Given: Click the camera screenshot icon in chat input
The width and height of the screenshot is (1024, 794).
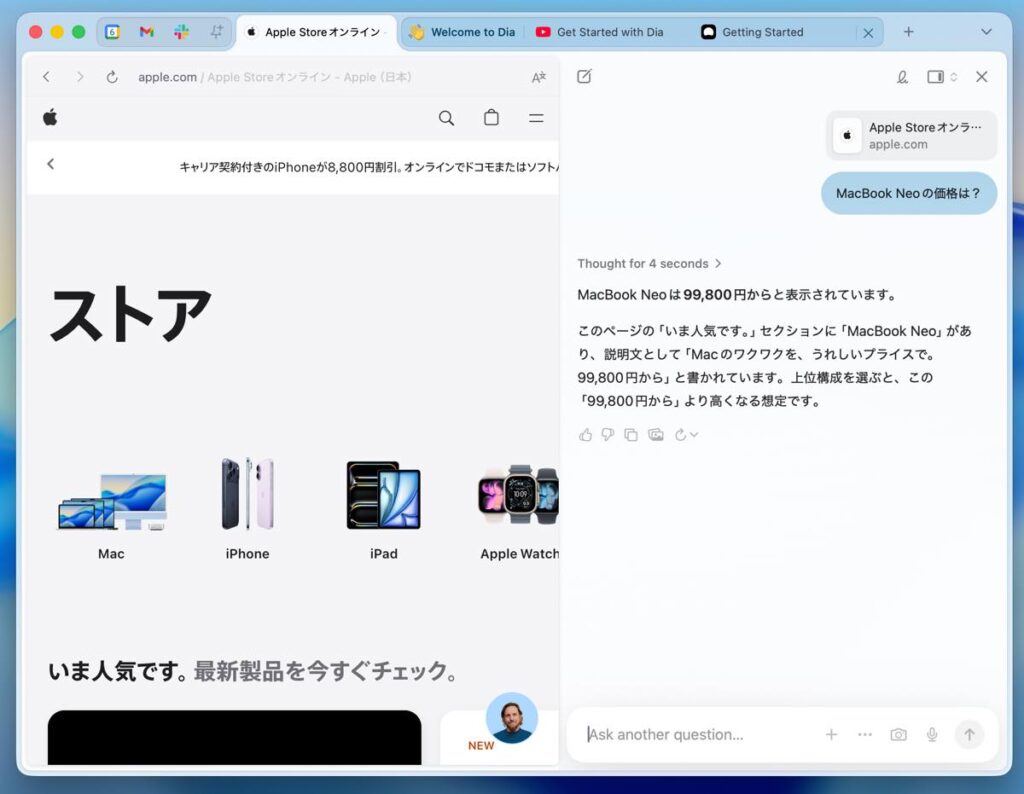Looking at the screenshot, I should click(898, 735).
